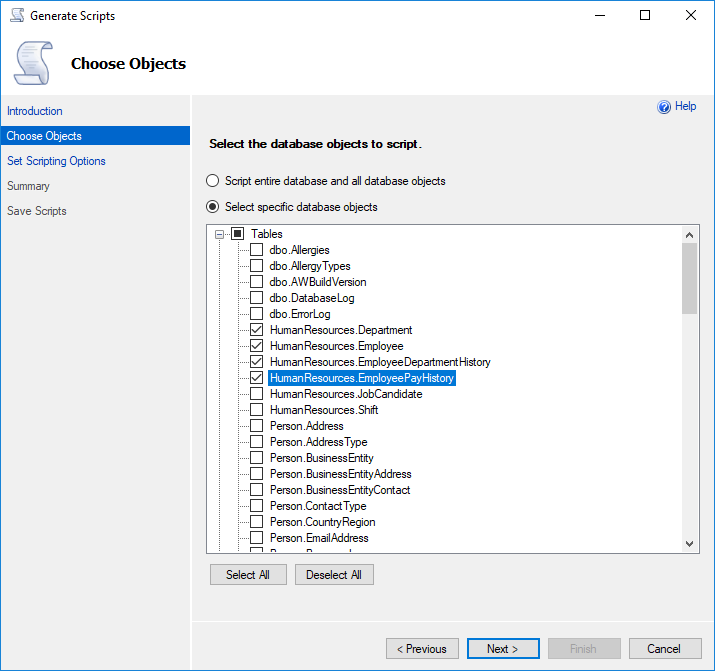715x671 pixels.
Task: Minimize the Generate Scripts window
Action: [600, 15]
